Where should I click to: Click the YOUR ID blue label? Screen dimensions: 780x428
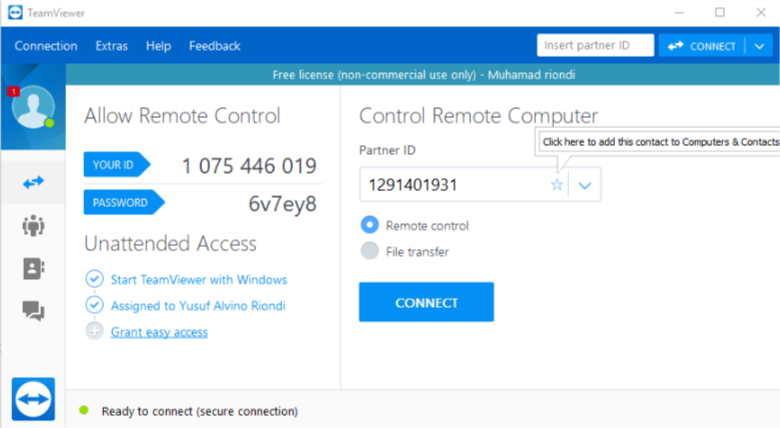116,165
